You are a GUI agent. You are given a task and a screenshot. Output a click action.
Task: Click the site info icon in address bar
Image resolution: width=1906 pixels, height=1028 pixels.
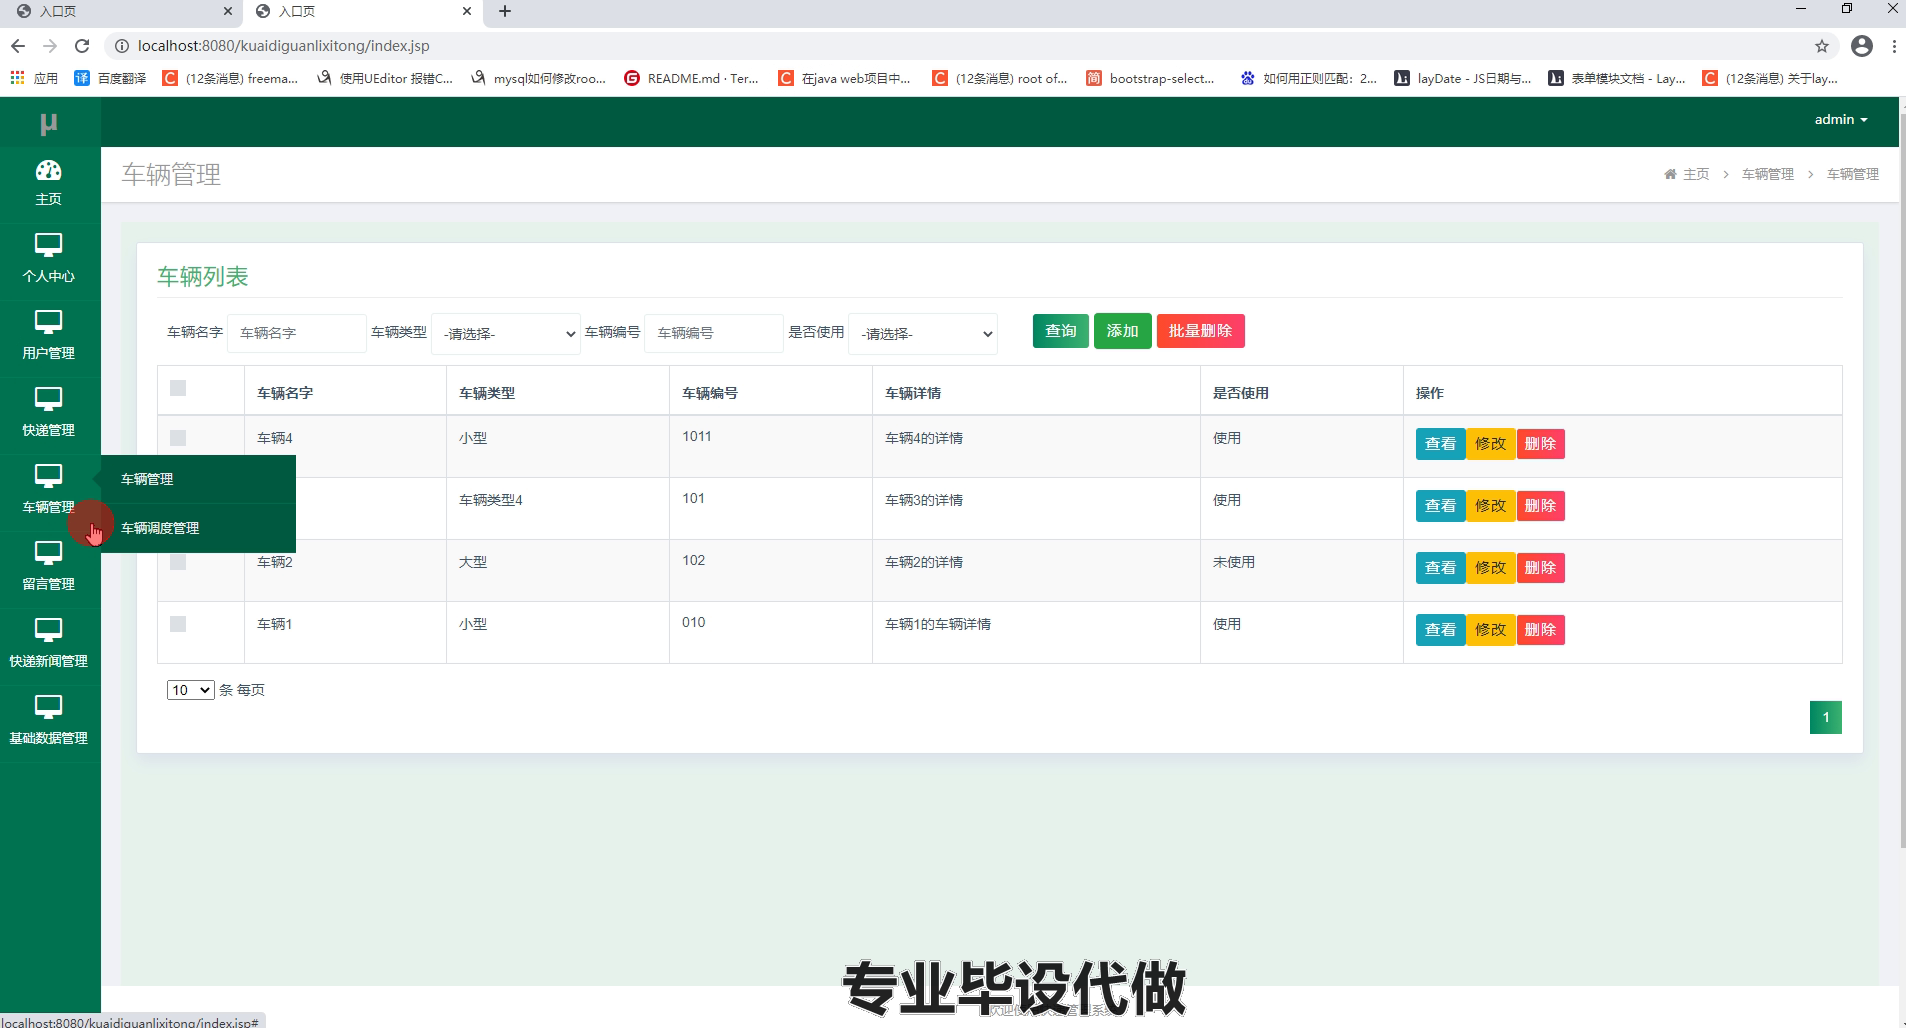[121, 46]
